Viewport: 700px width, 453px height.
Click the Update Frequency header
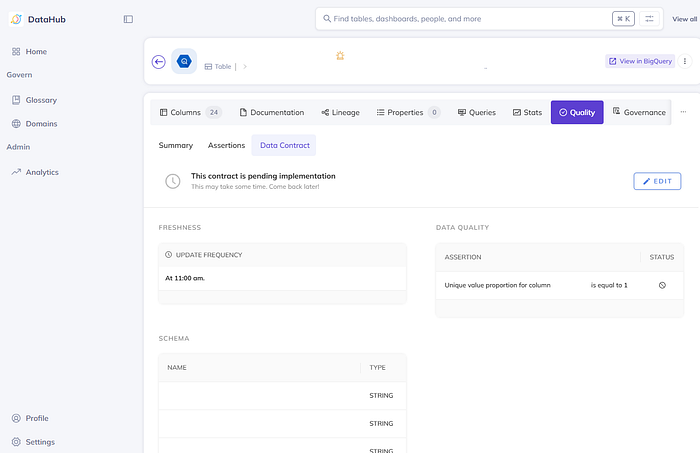point(282,255)
